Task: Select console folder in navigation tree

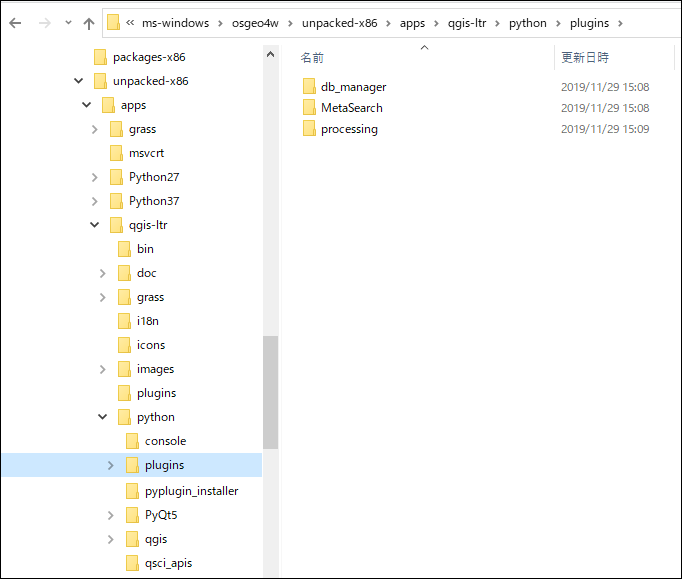Action: pyautogui.click(x=165, y=441)
